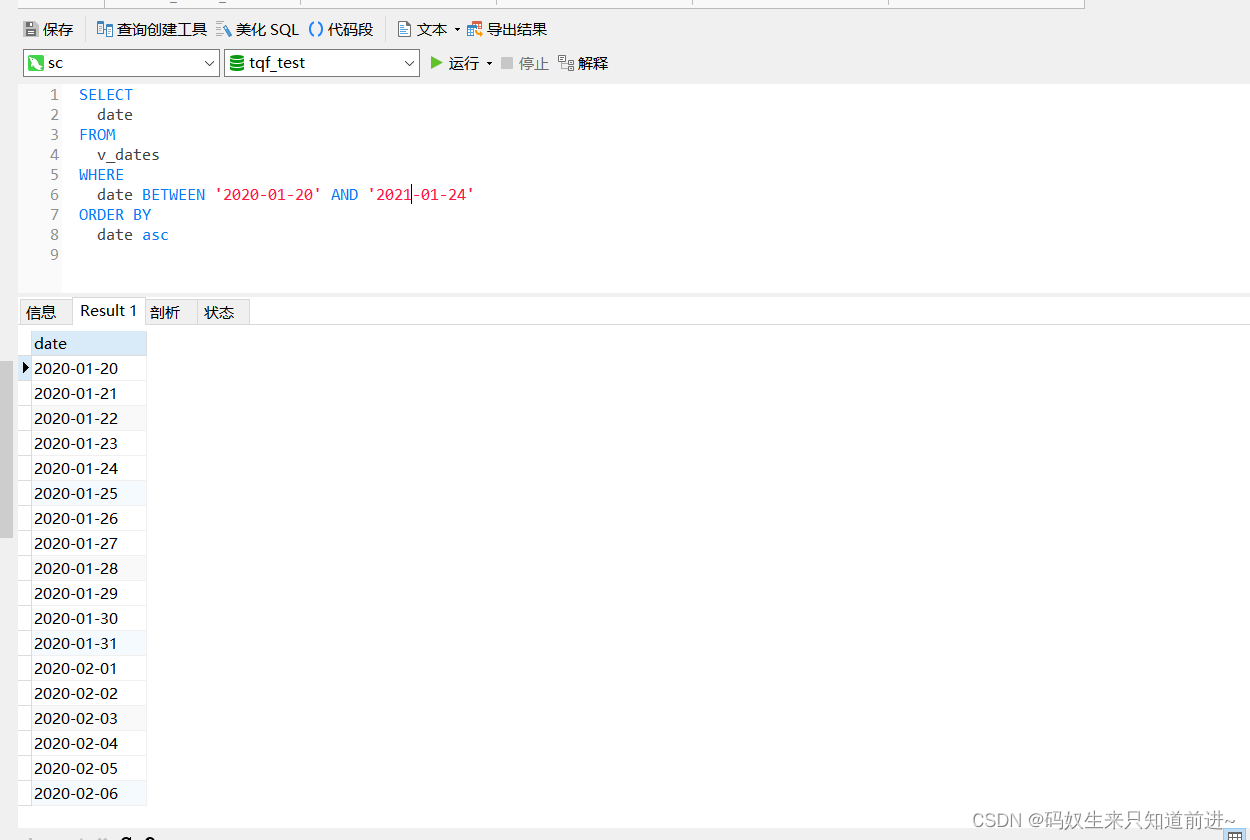This screenshot has width=1250, height=840.
Task: Select the 2020-02-04 result cell
Action: [89, 743]
